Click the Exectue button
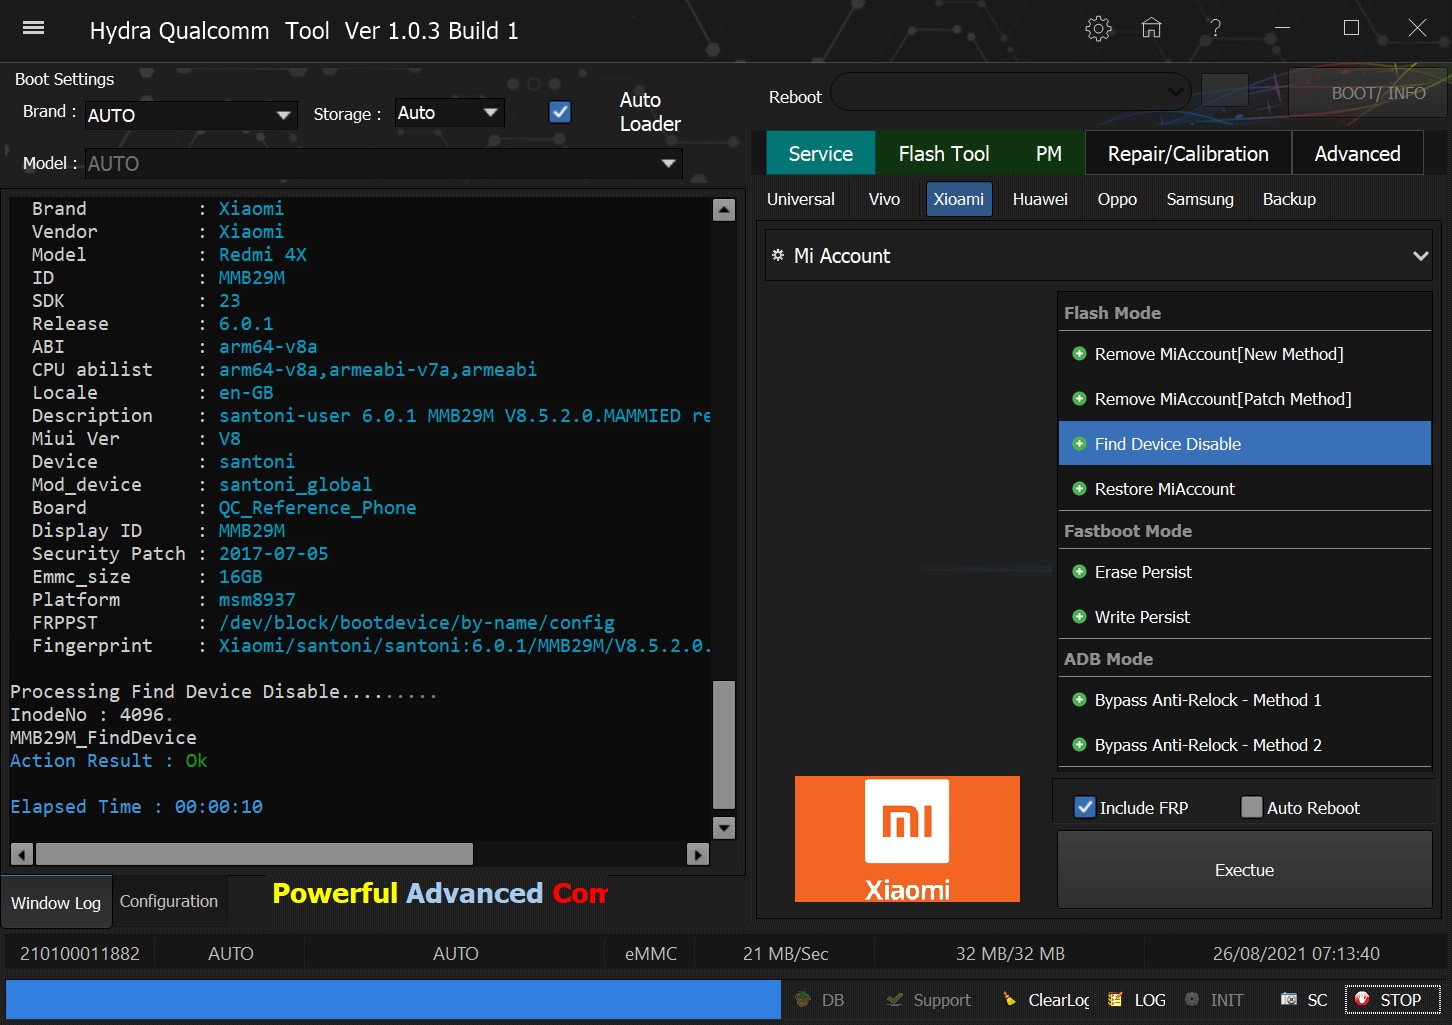This screenshot has width=1452, height=1025. 1244,870
